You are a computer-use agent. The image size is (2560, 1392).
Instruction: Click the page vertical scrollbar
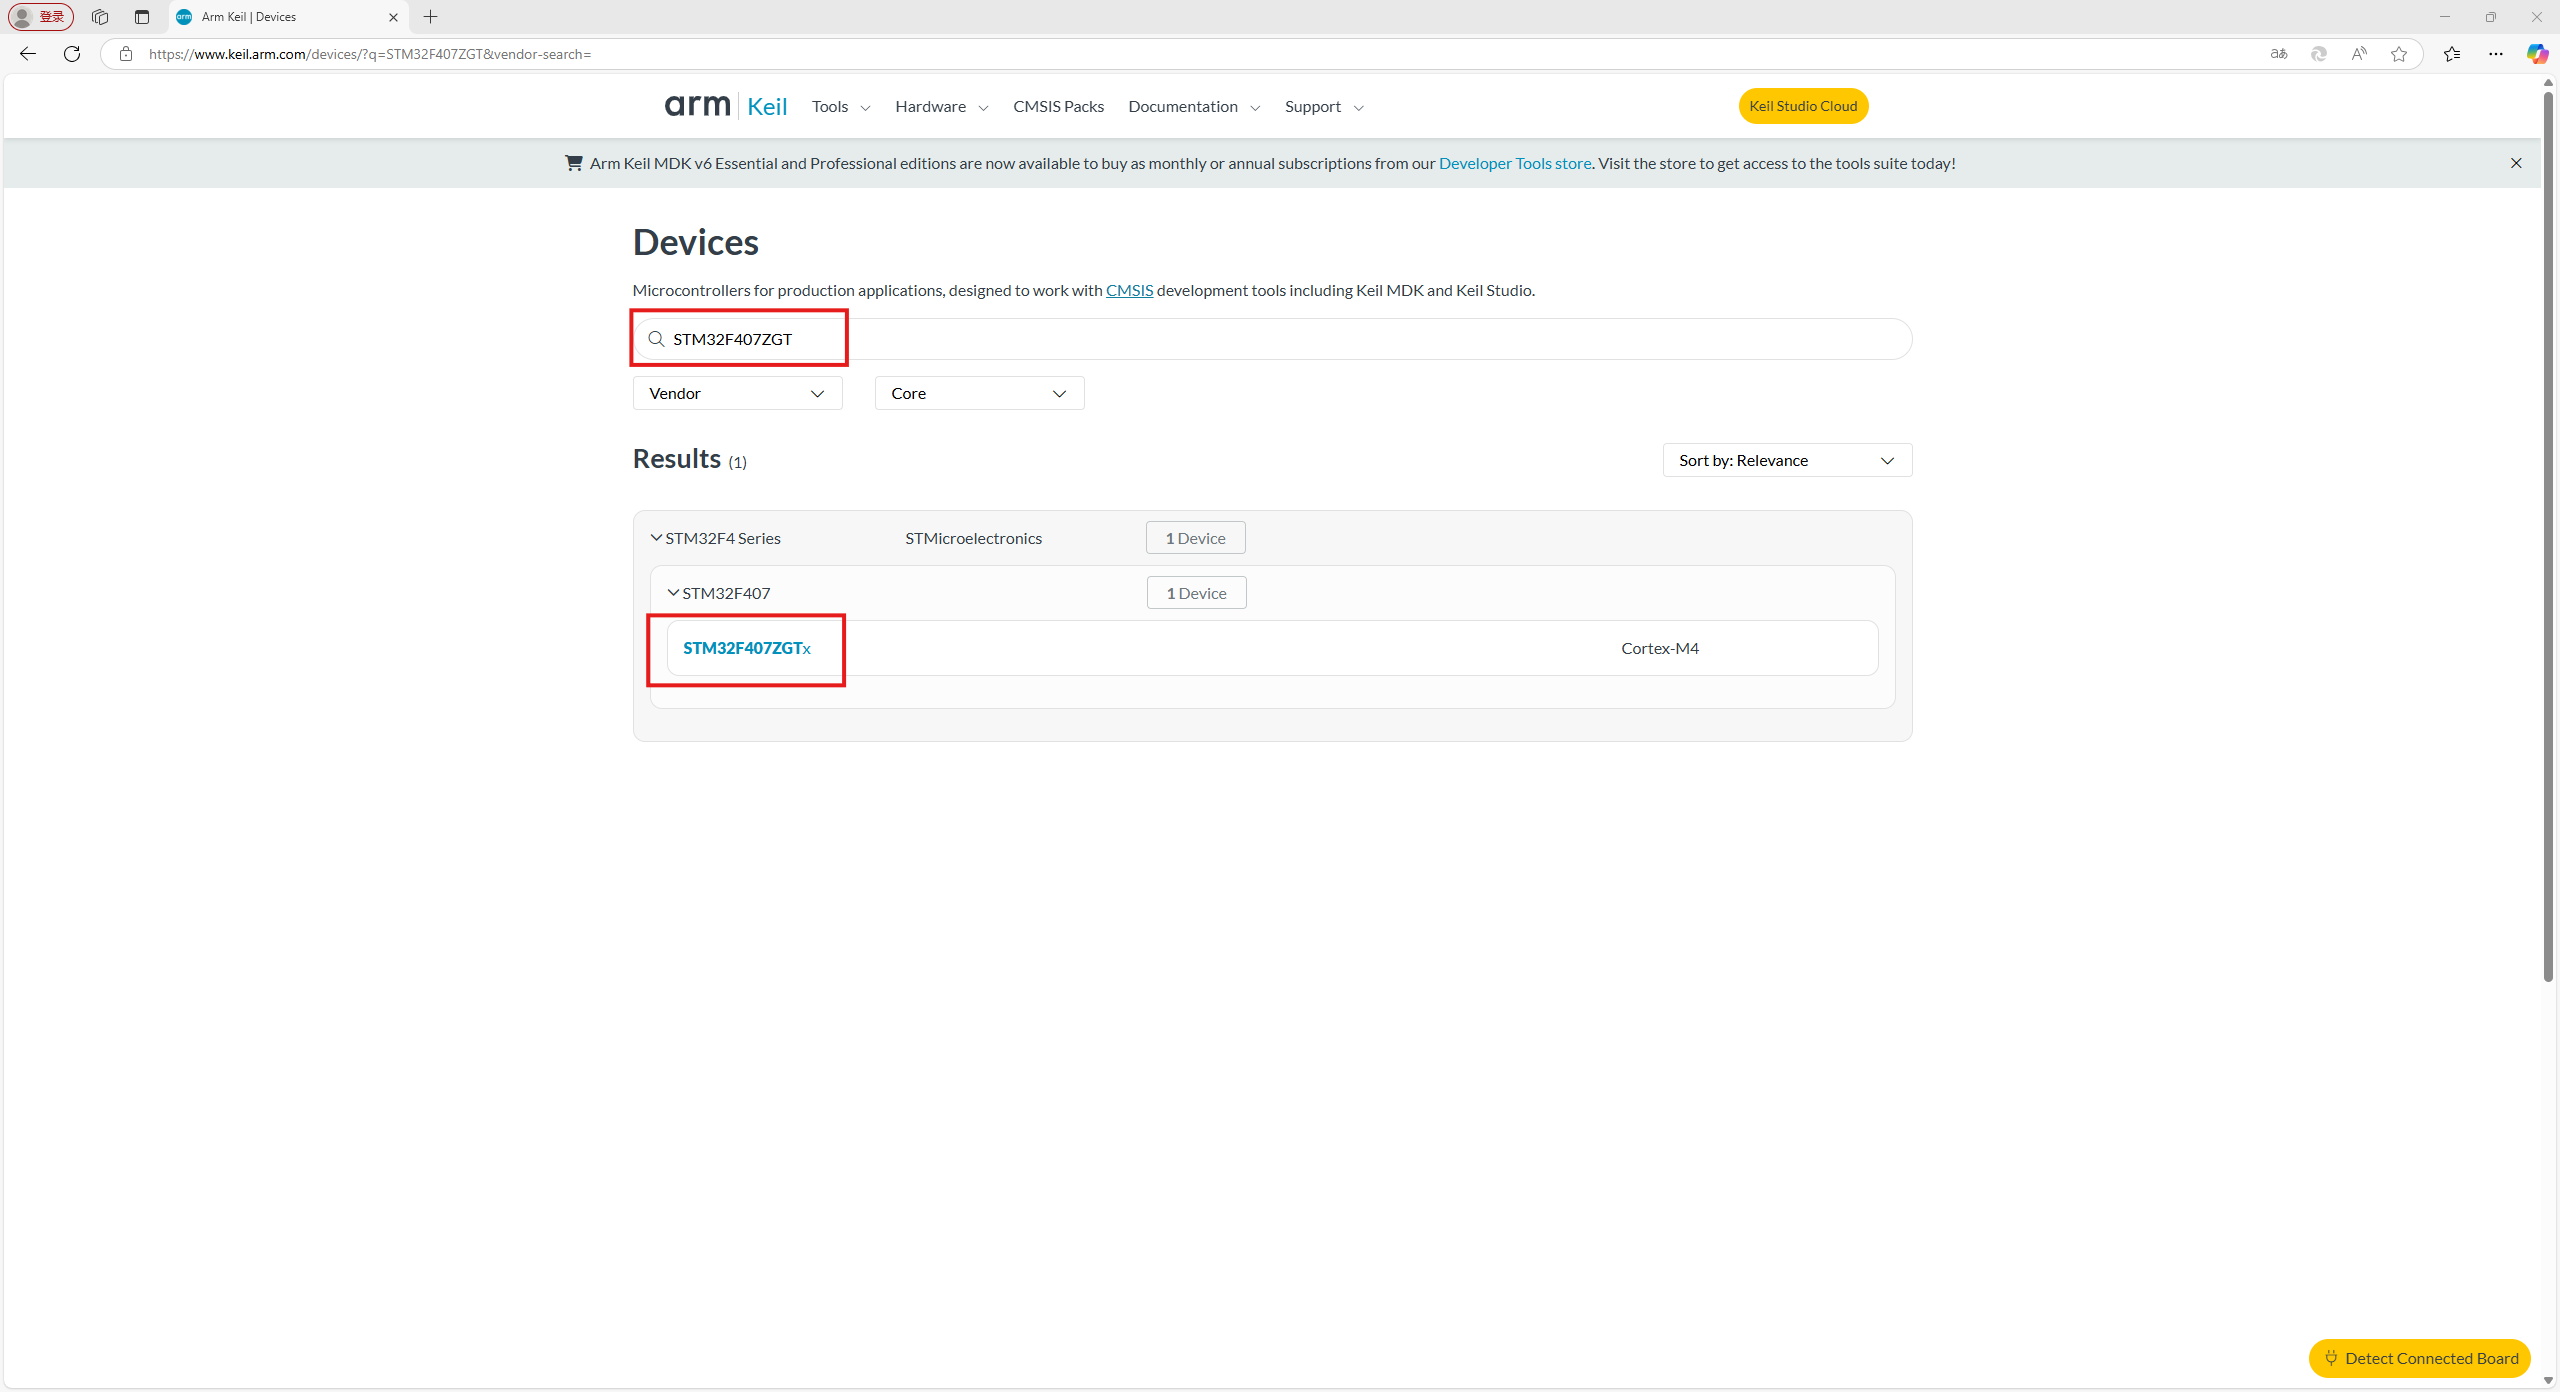point(2548,536)
